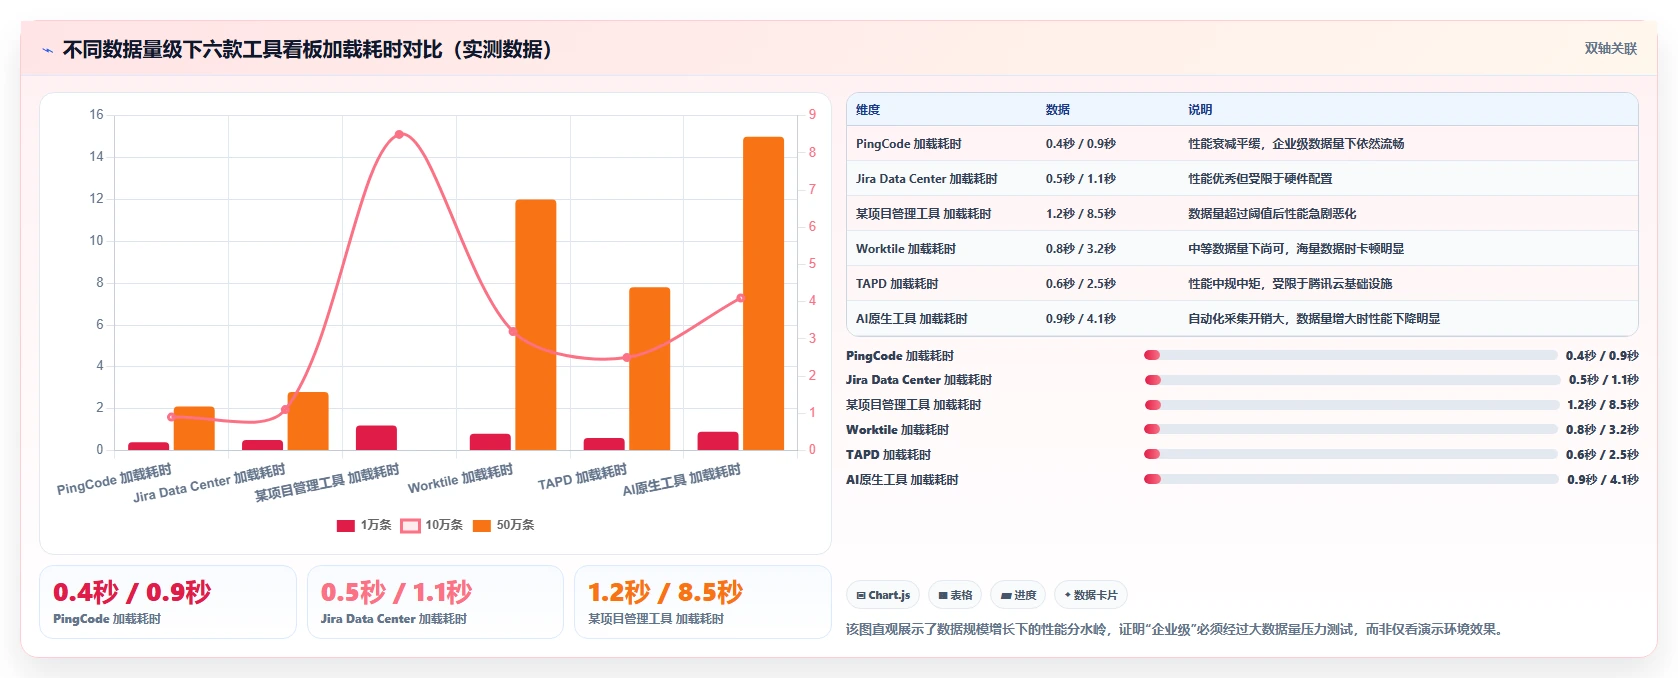Click the PingCode 加载耗时 x-axis label
This screenshot has height=678, width=1678.
pos(114,479)
